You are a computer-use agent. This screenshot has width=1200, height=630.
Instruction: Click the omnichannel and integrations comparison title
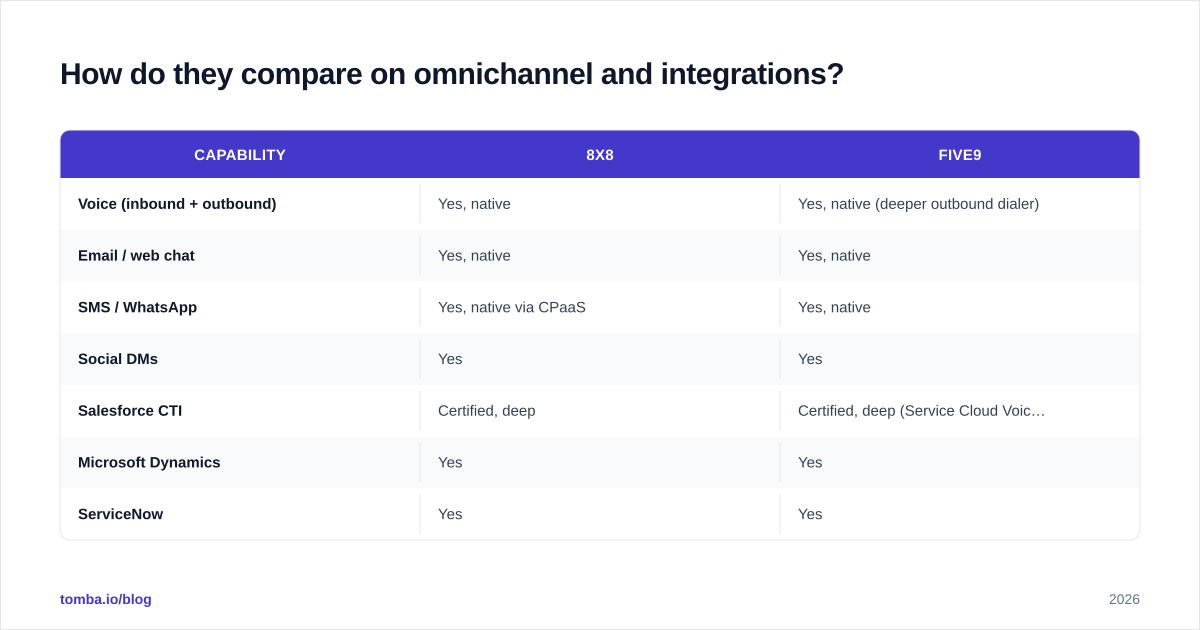[x=452, y=74]
